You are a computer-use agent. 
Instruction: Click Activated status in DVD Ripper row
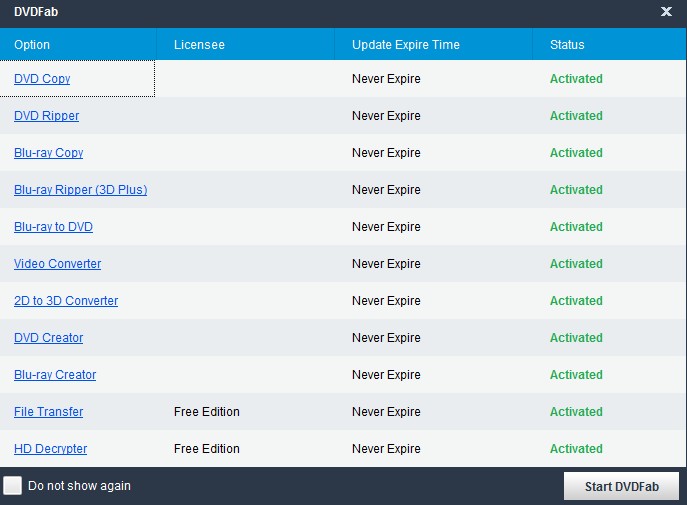[576, 116]
